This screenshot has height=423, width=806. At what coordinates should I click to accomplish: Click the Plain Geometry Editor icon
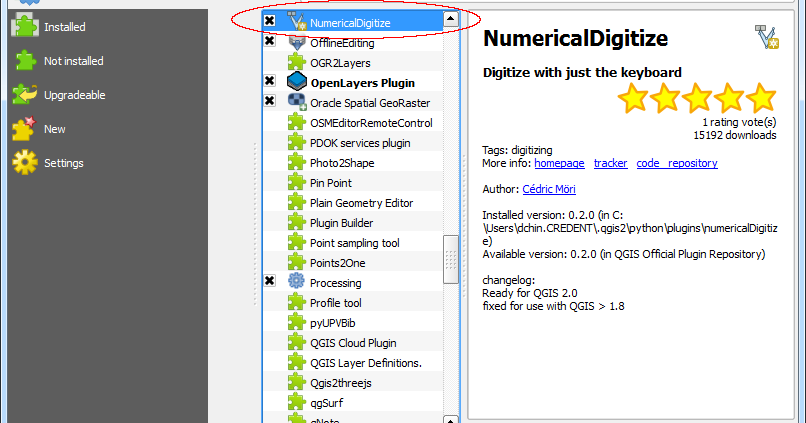[297, 203]
